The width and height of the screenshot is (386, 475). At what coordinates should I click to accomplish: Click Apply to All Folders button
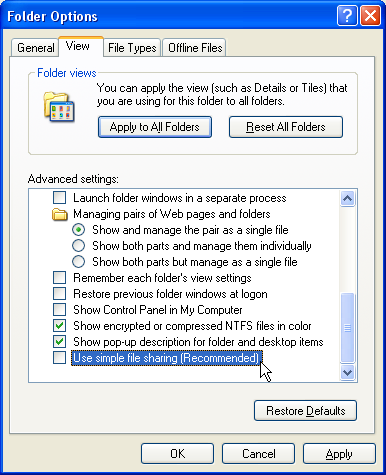click(x=155, y=127)
